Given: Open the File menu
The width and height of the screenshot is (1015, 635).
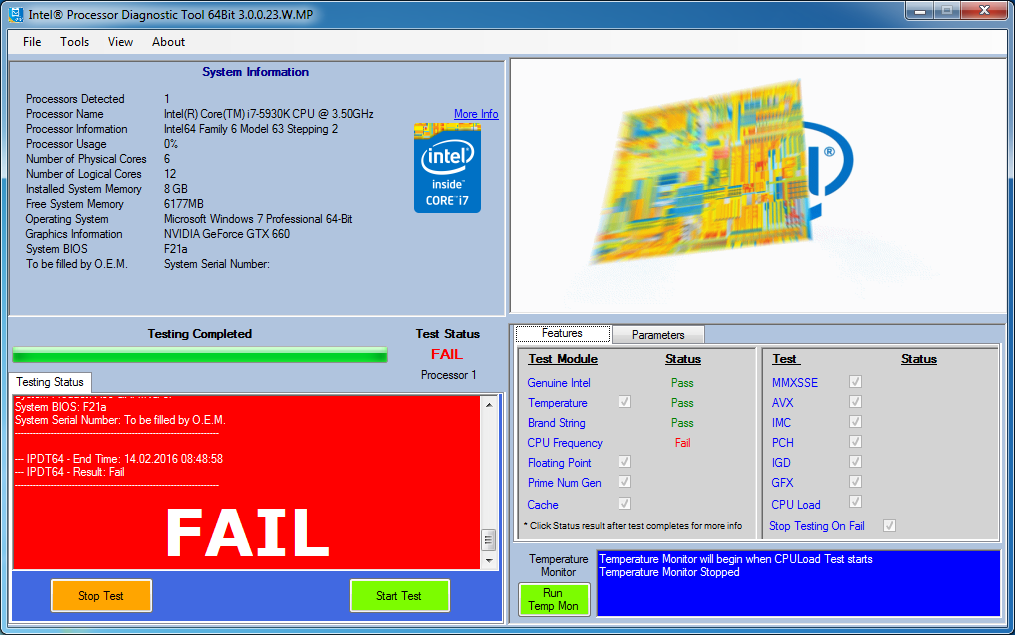Looking at the screenshot, I should pos(32,41).
